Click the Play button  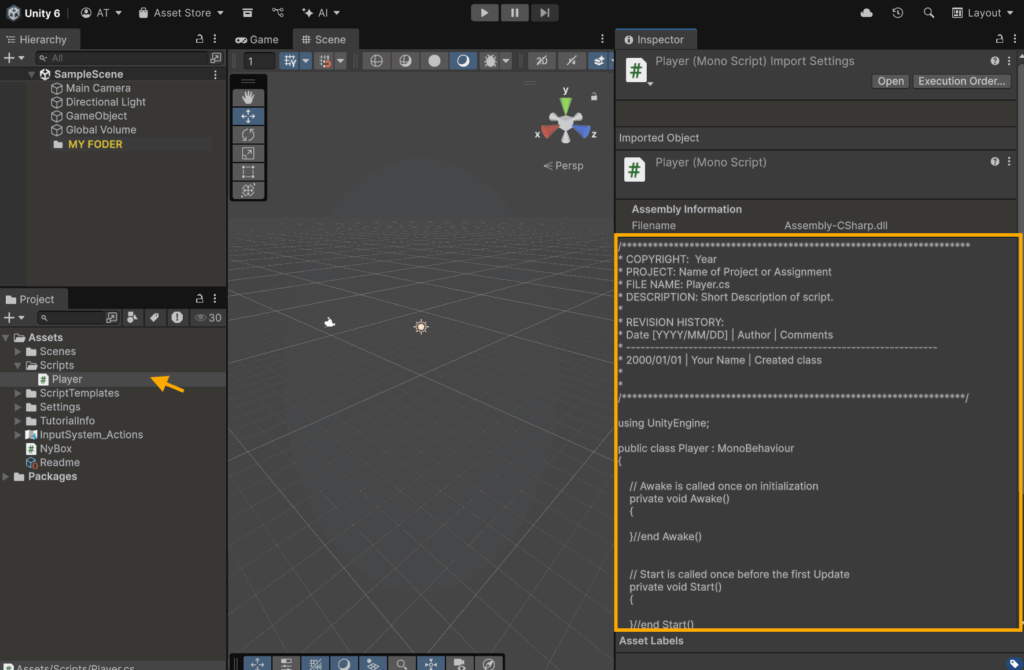pos(484,12)
